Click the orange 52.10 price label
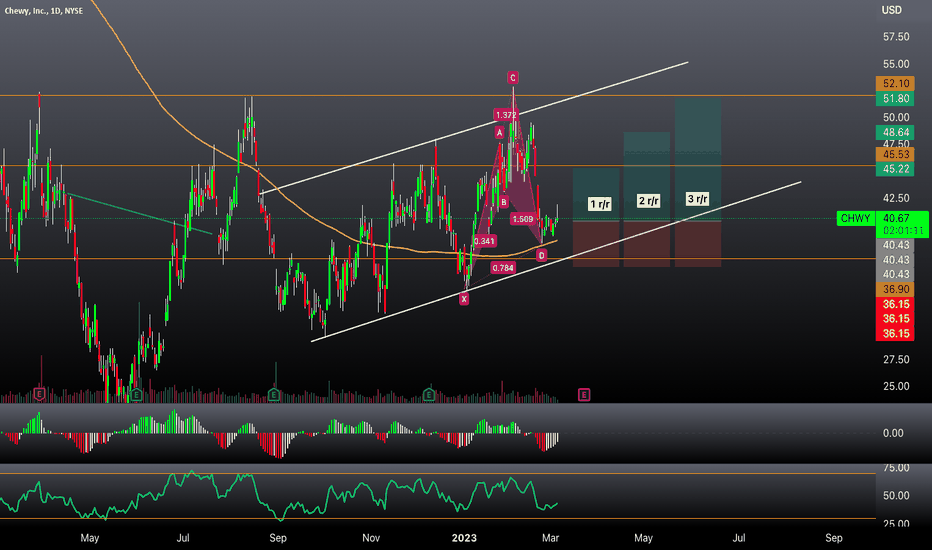 click(895, 83)
